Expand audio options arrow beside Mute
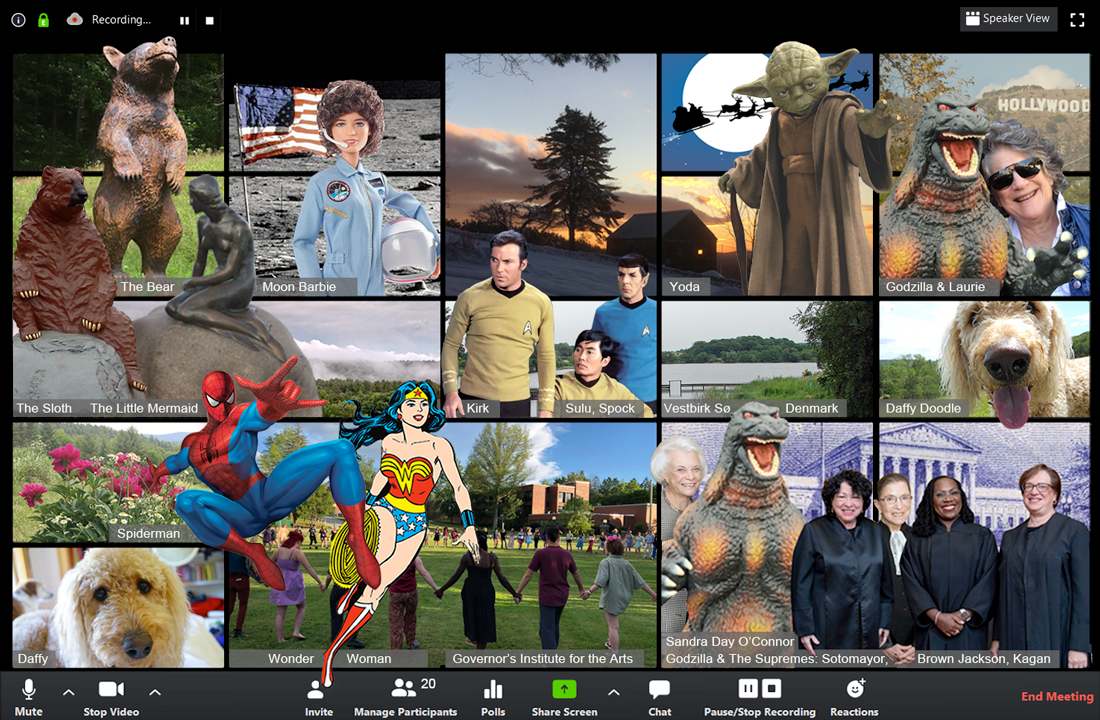Screen dimensions: 1100x720 coord(69,691)
